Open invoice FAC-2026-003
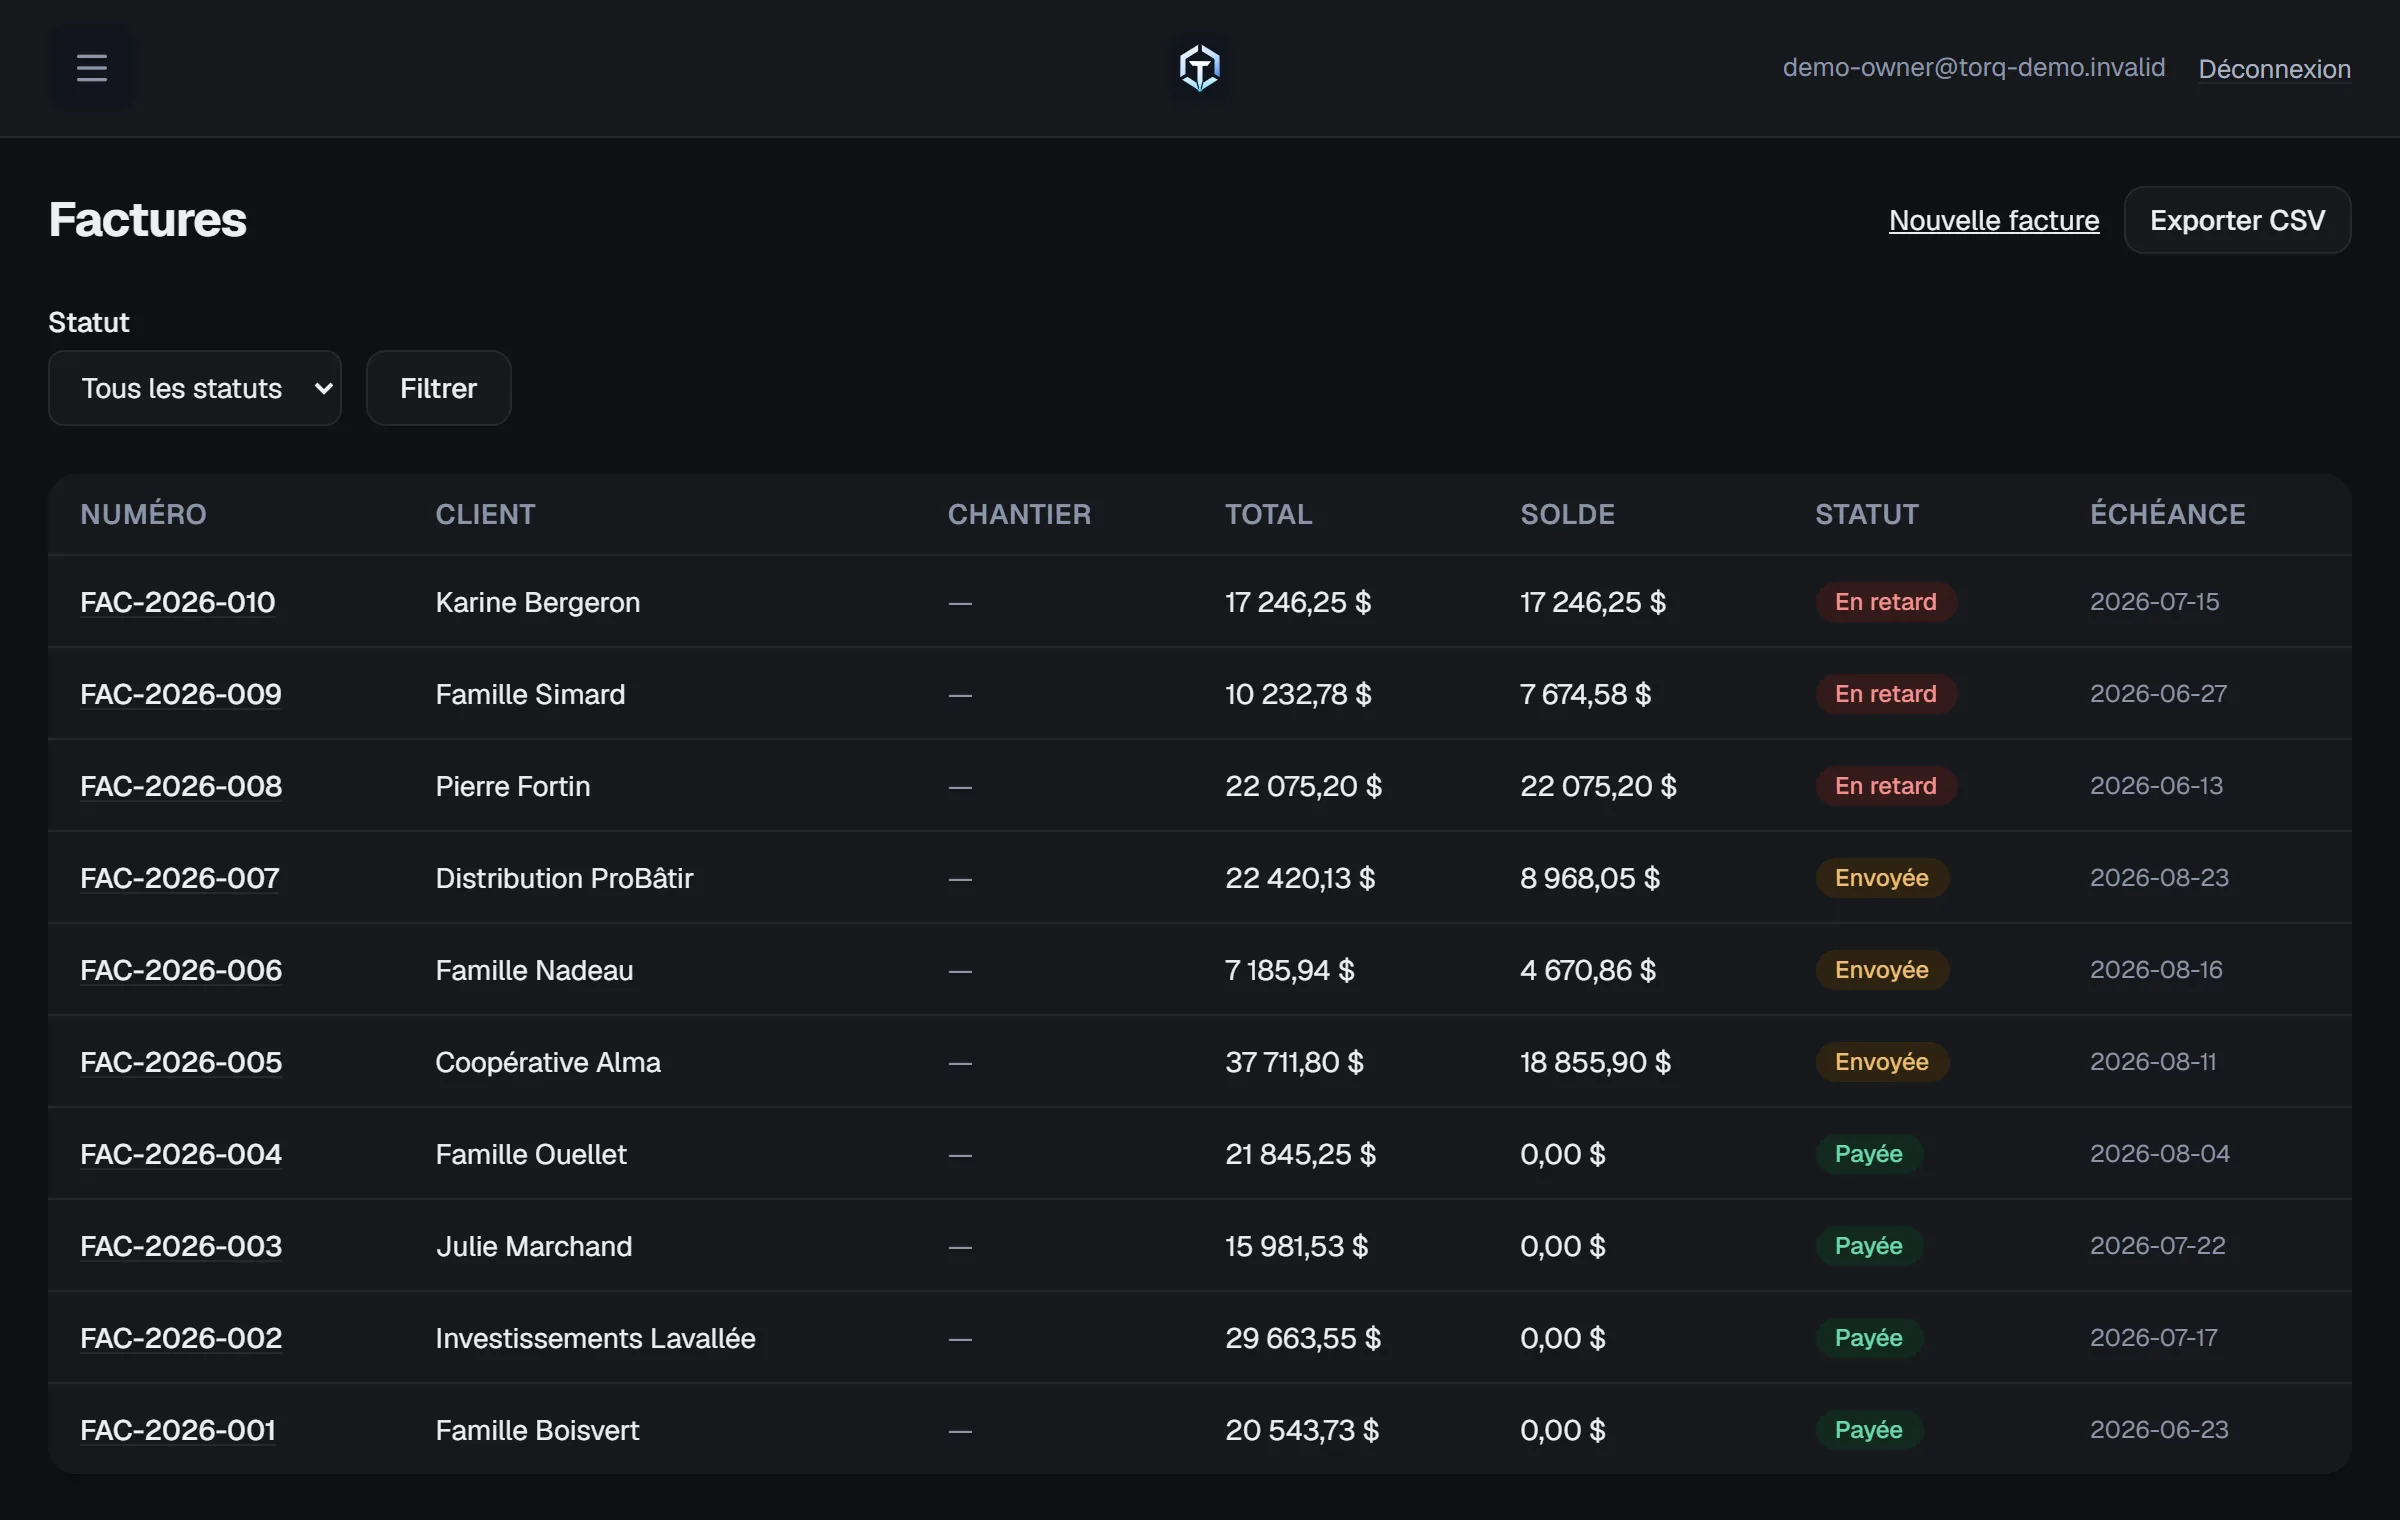 point(181,1246)
